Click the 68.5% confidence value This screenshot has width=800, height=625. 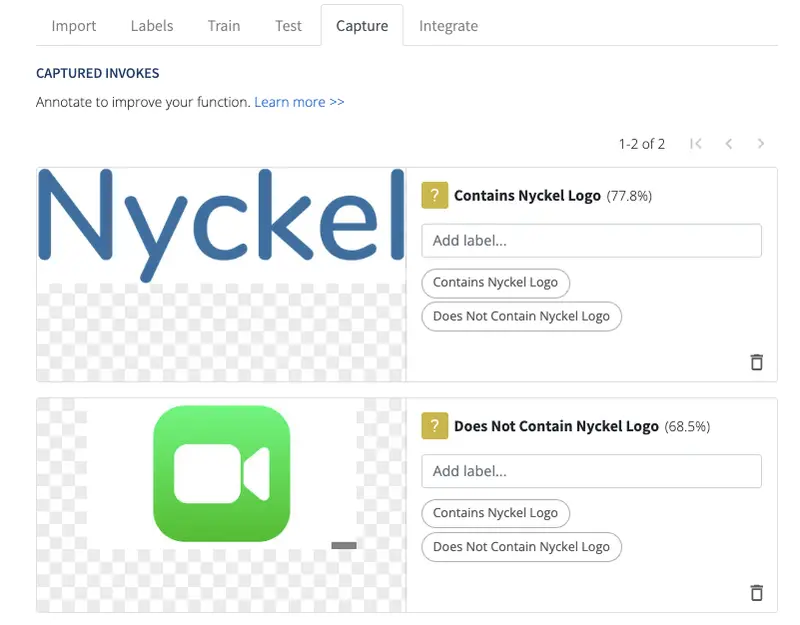tap(687, 427)
